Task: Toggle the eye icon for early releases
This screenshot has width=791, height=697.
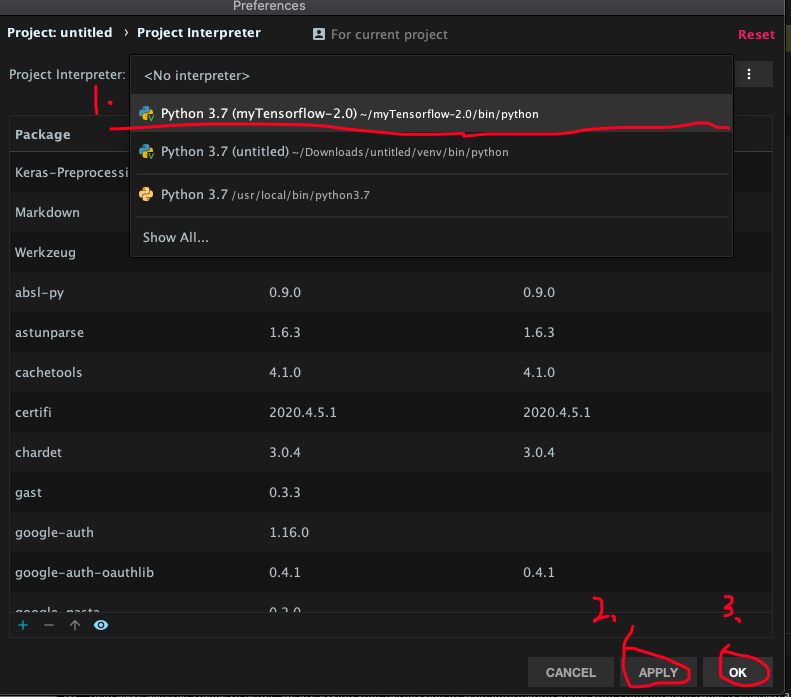Action: tap(101, 625)
